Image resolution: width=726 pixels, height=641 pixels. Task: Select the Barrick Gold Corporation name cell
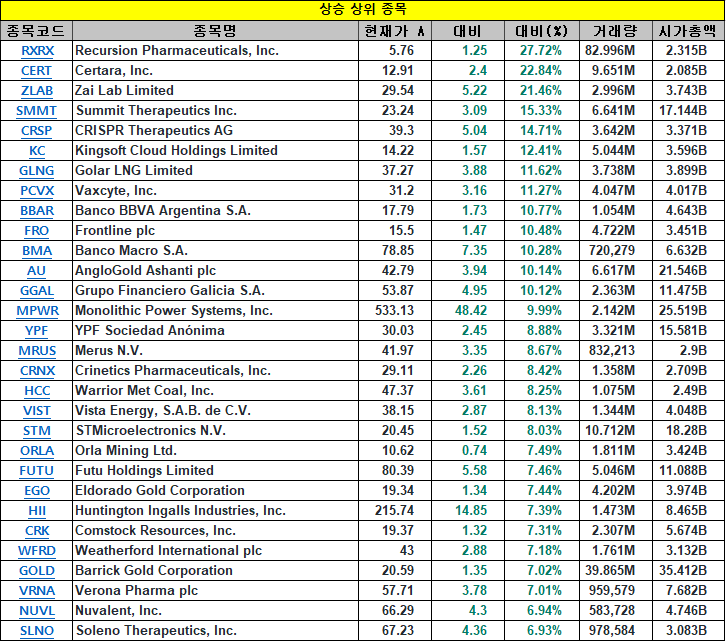(x=215, y=571)
